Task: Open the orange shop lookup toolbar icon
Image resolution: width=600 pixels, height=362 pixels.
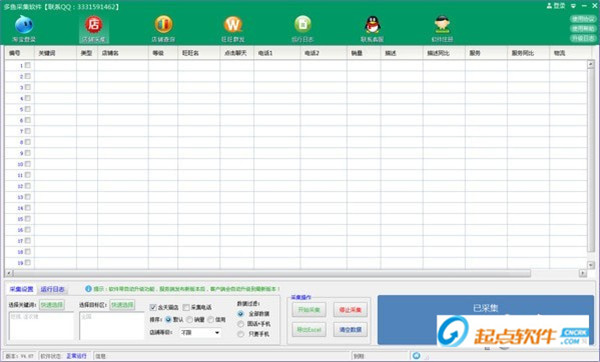Action: [163, 24]
